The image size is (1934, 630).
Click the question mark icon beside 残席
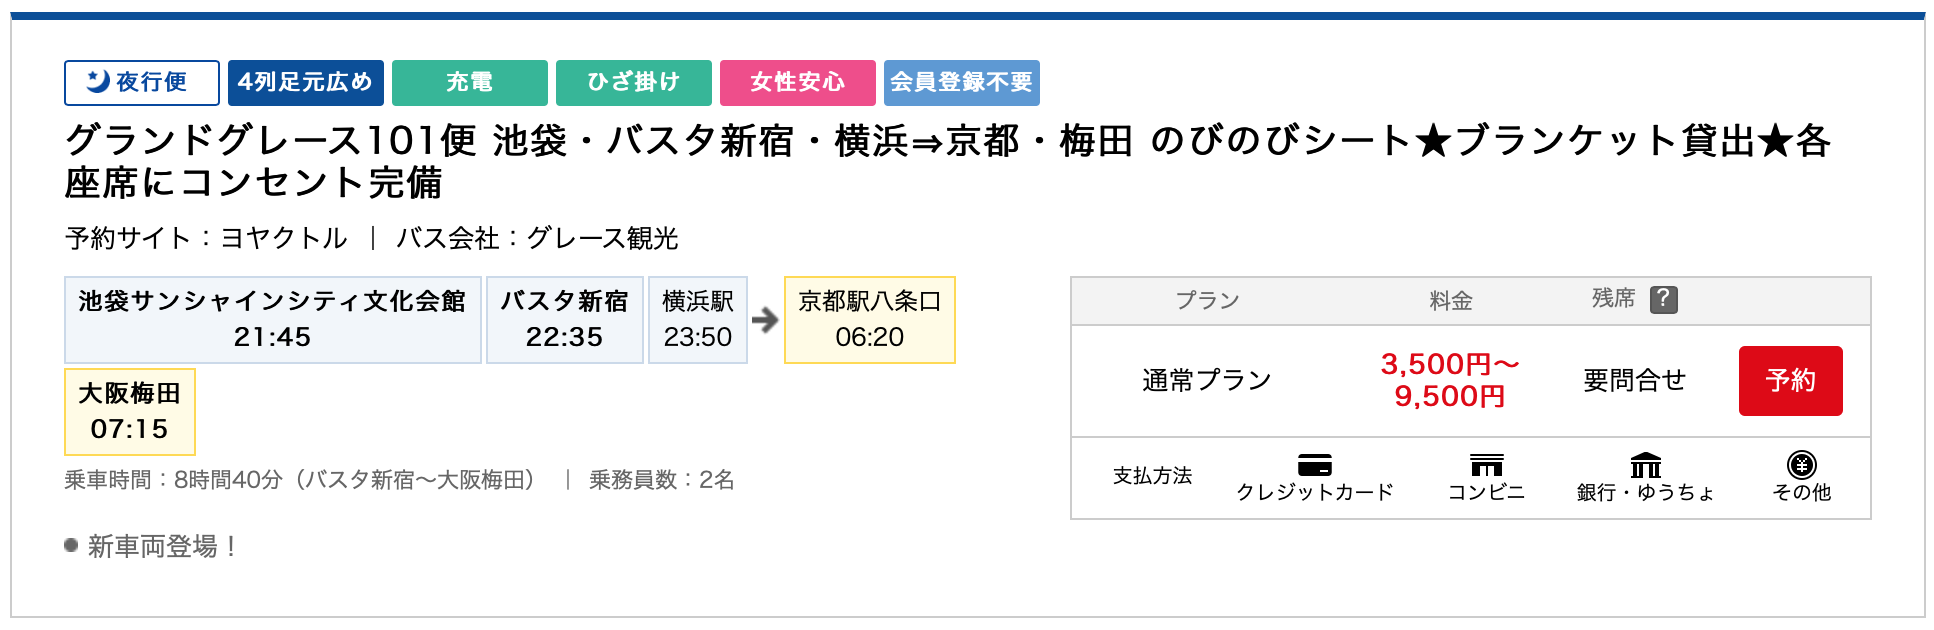coord(1663,299)
